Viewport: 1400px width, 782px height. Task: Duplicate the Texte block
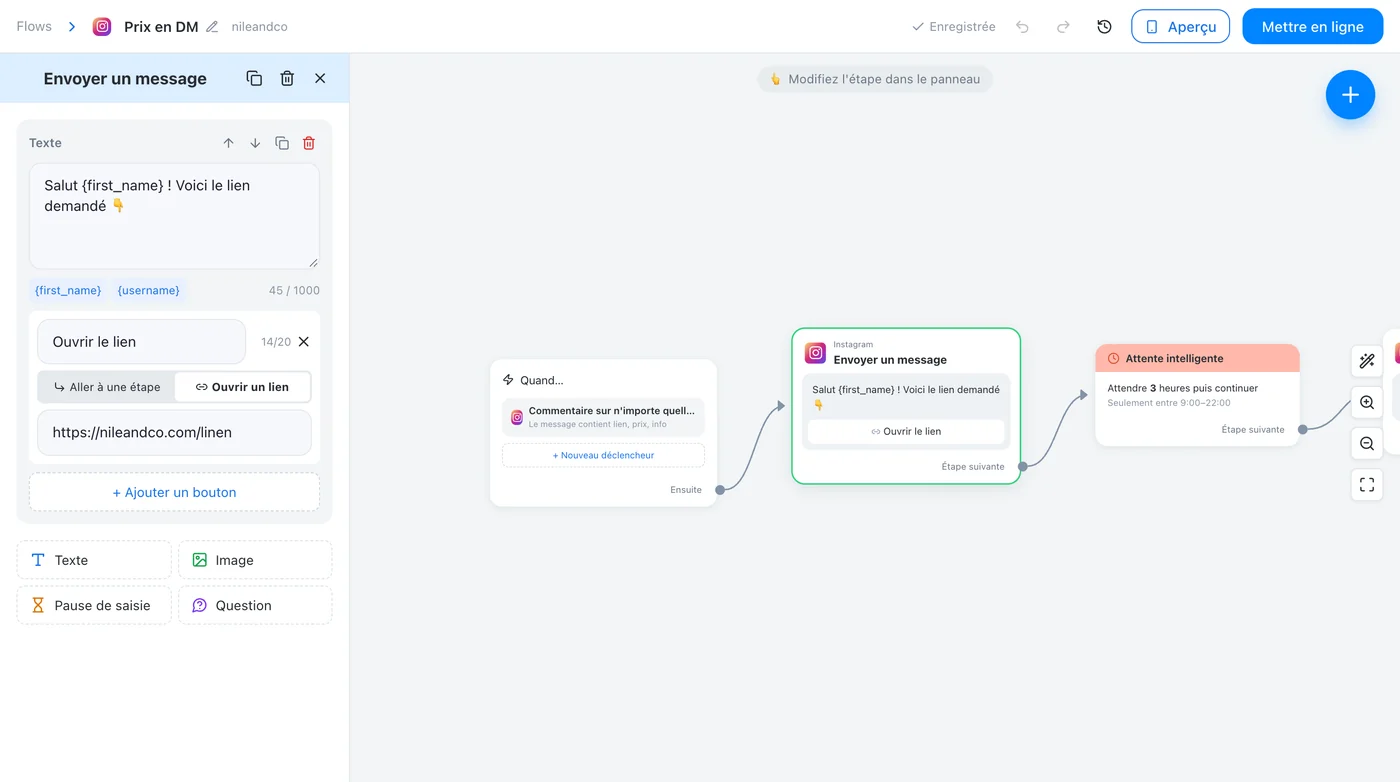click(x=282, y=143)
